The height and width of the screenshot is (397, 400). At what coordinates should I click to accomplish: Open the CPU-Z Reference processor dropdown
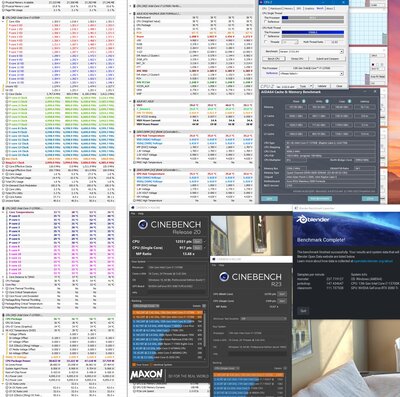(311, 73)
